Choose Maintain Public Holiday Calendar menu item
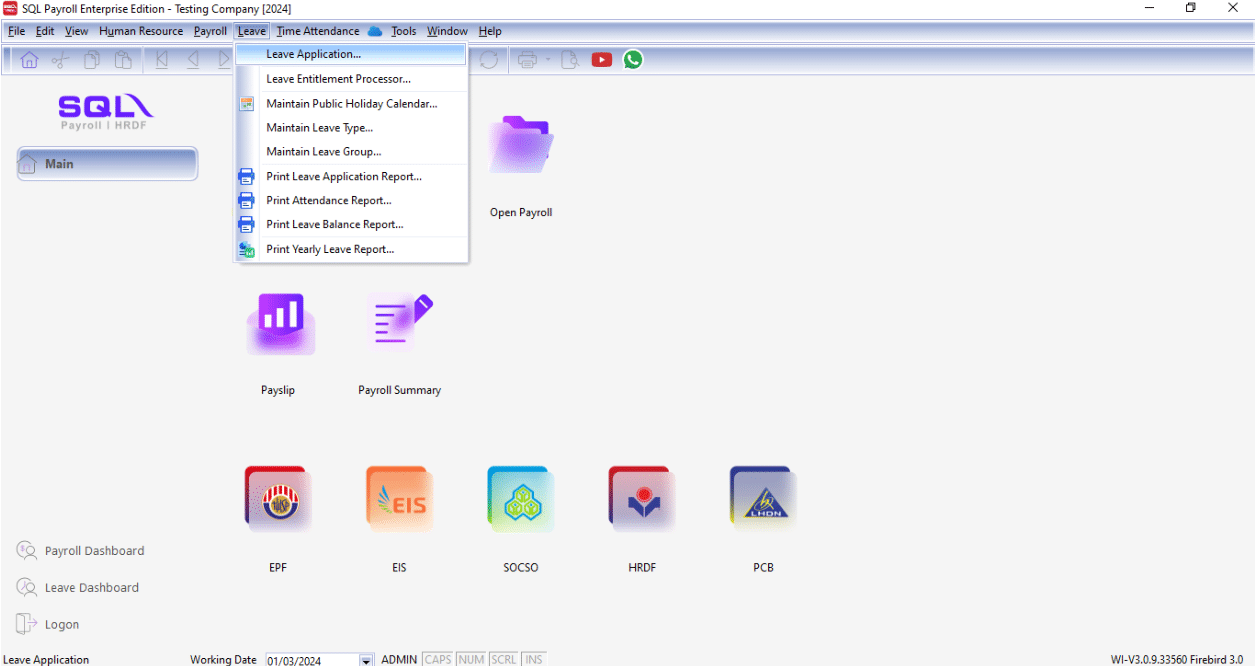 click(x=351, y=104)
